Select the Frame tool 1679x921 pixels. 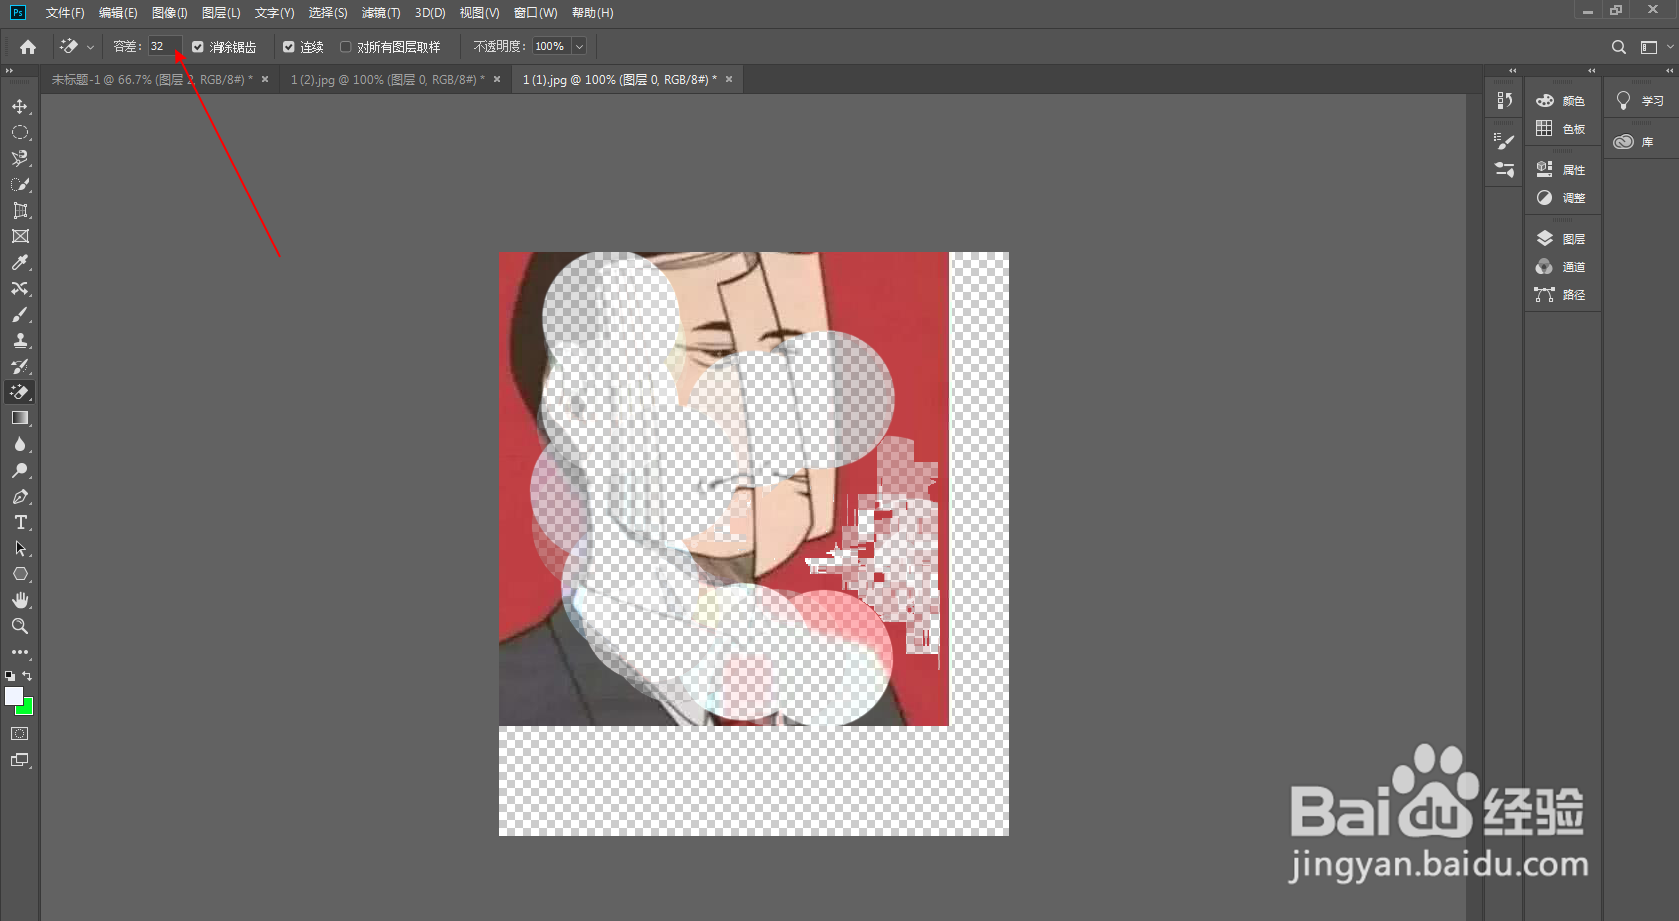click(x=20, y=236)
